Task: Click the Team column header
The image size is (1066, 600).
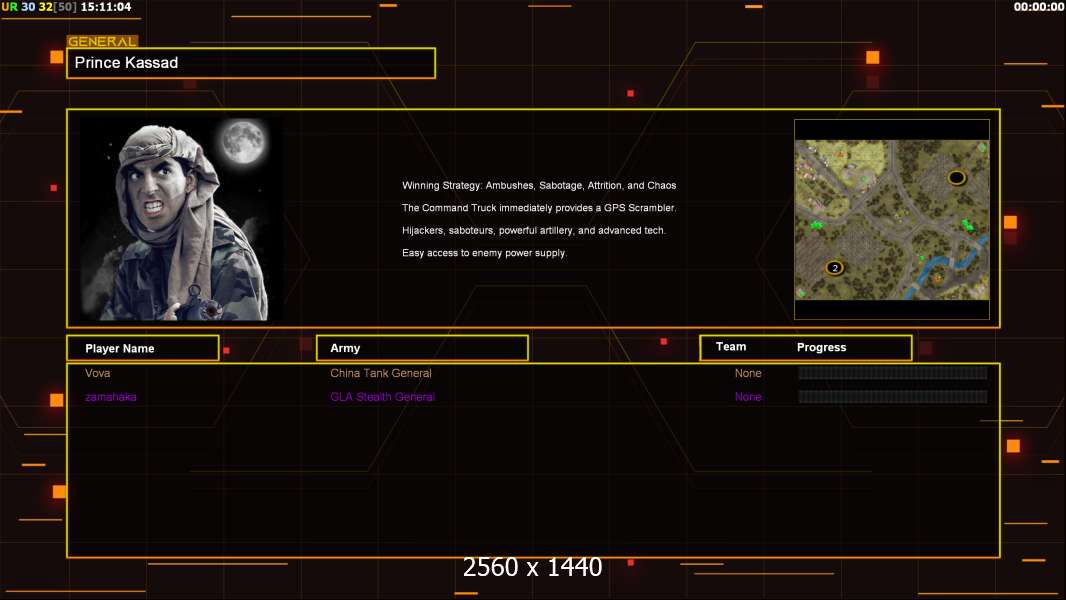Action: 731,347
